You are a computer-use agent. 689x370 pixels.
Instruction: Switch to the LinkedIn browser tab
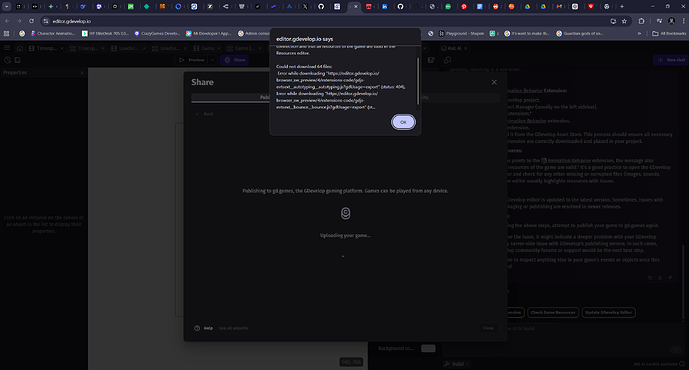(384, 7)
